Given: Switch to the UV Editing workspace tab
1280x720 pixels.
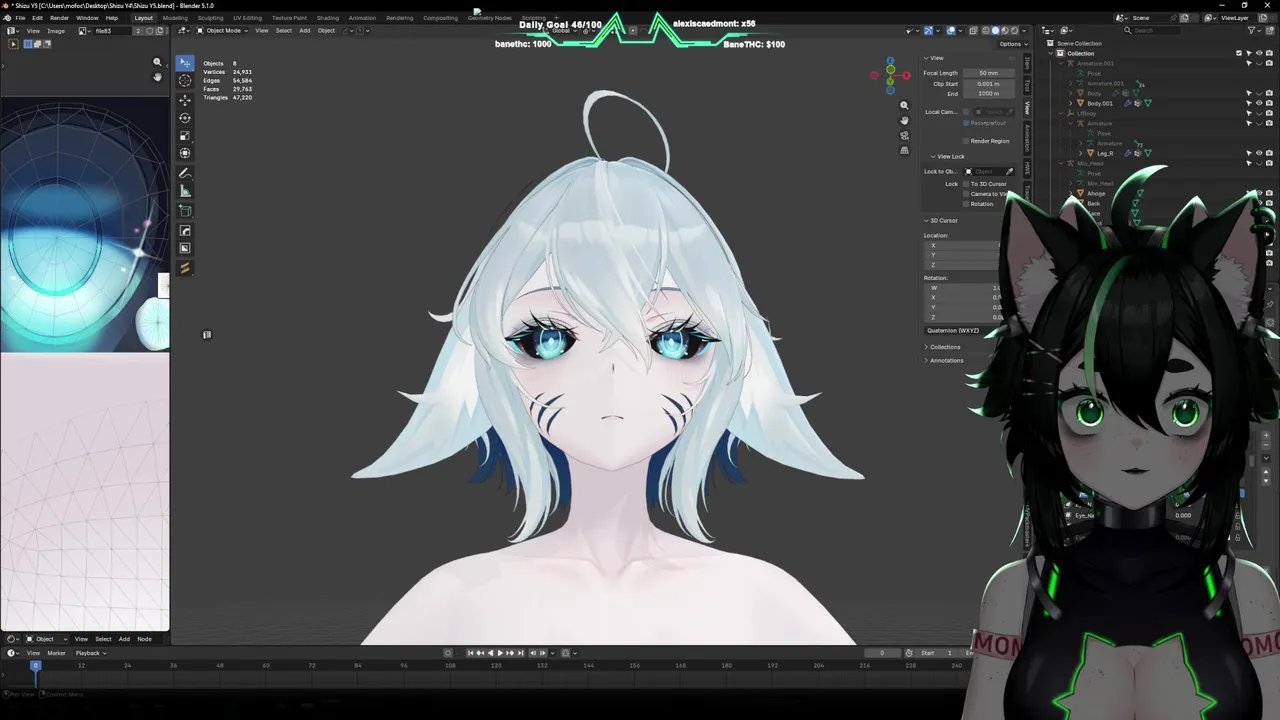Looking at the screenshot, I should (247, 18).
